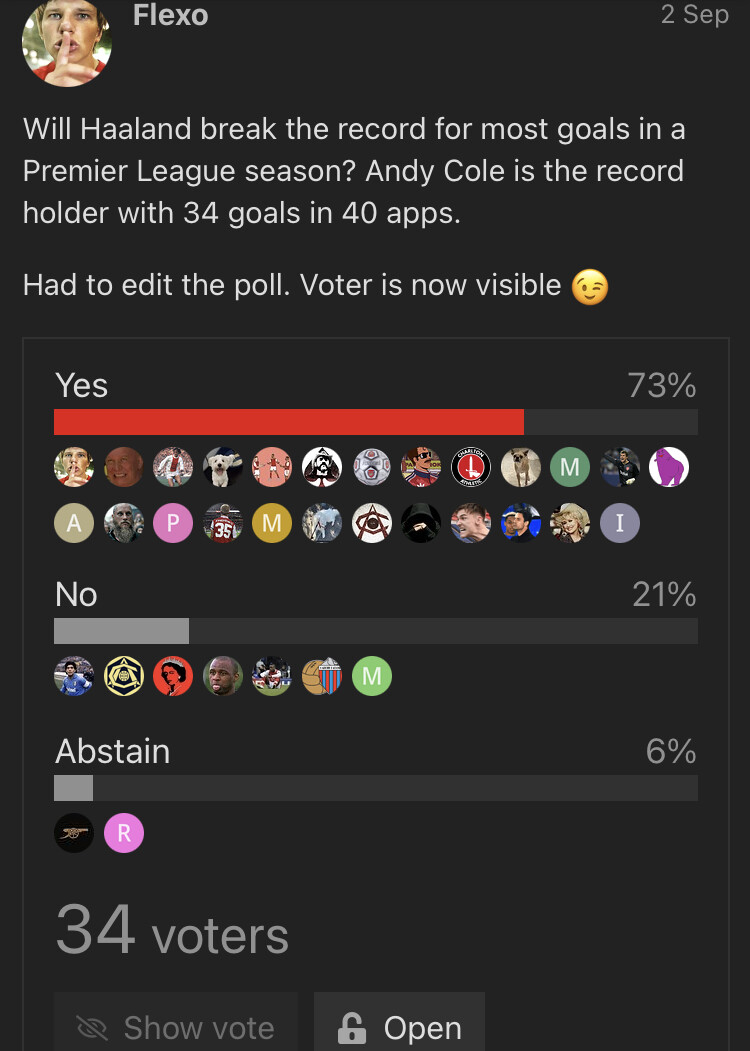Tap the purple gorilla voter avatar
Image resolution: width=750 pixels, height=1051 pixels.
point(669,467)
